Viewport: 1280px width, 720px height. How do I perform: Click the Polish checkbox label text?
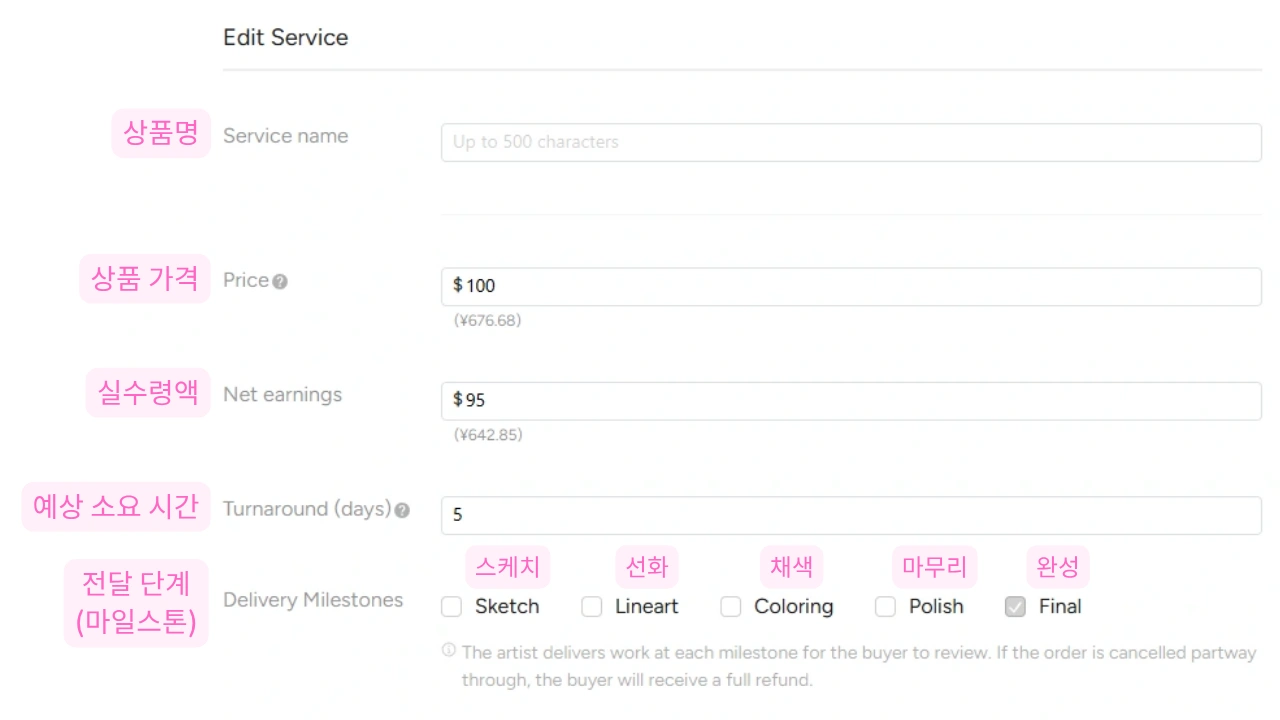coord(936,606)
